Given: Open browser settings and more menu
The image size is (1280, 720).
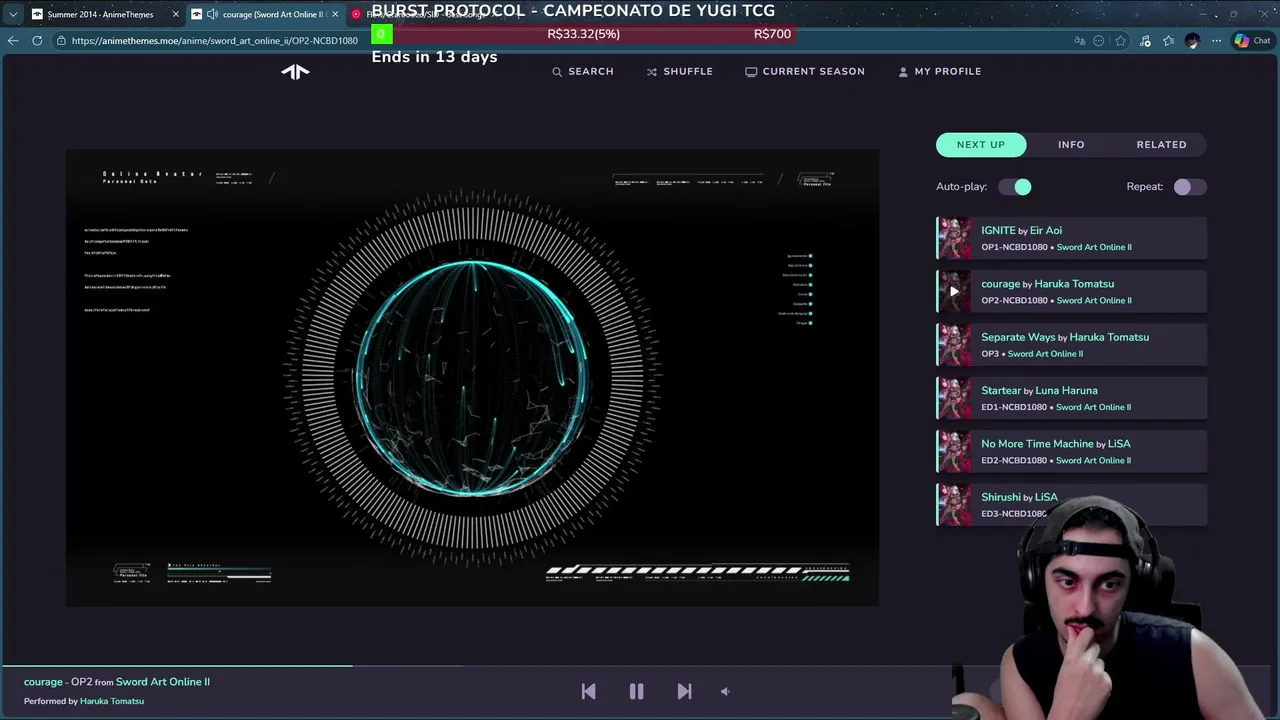Looking at the screenshot, I should point(1216,41).
